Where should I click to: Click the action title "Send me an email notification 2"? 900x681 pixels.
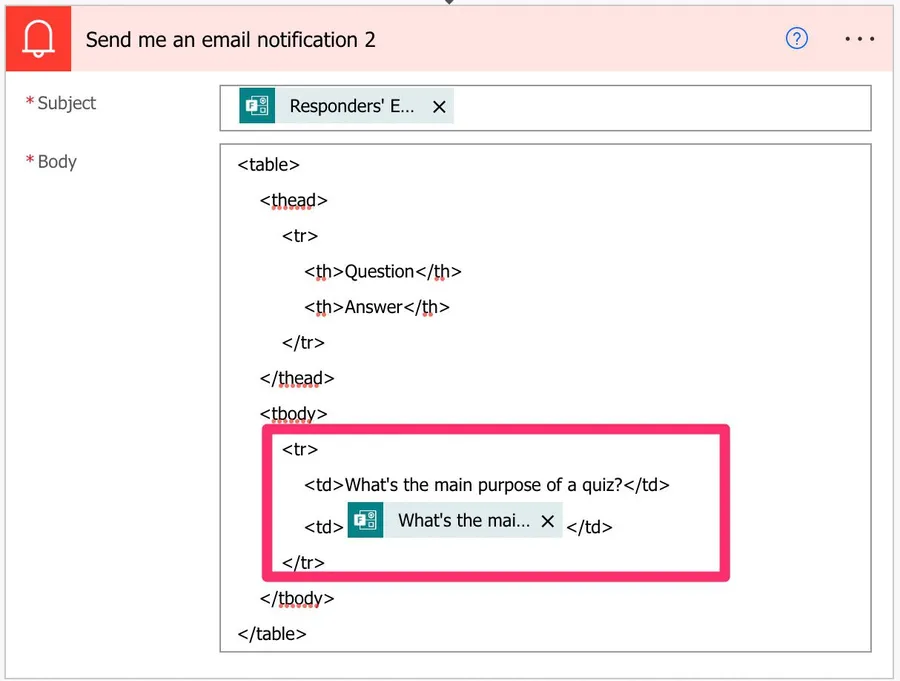pos(230,40)
